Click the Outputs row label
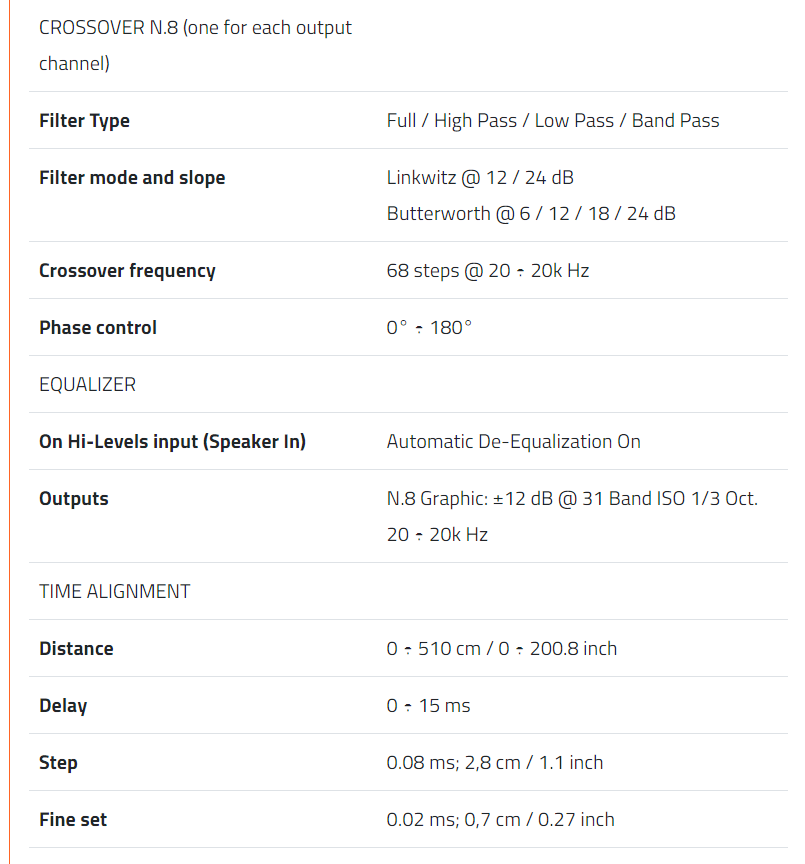 [74, 499]
